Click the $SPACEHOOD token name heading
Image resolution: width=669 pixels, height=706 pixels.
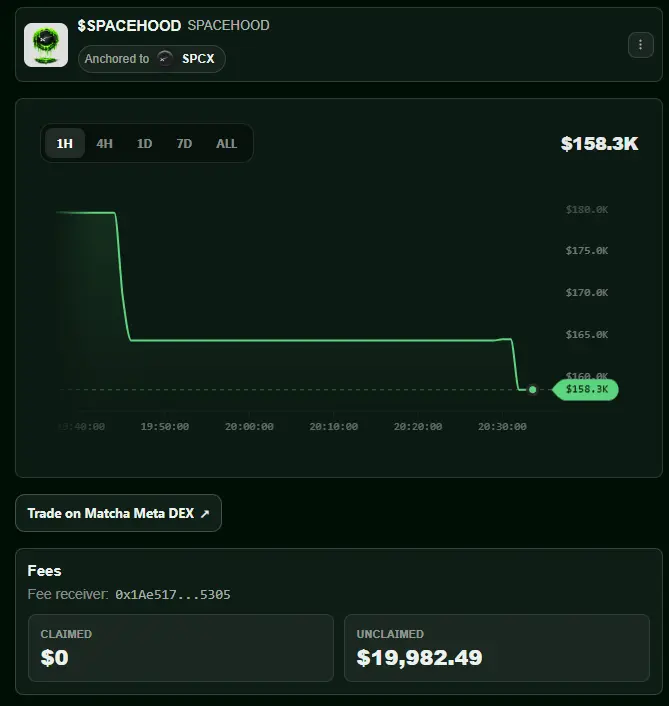[x=129, y=26]
